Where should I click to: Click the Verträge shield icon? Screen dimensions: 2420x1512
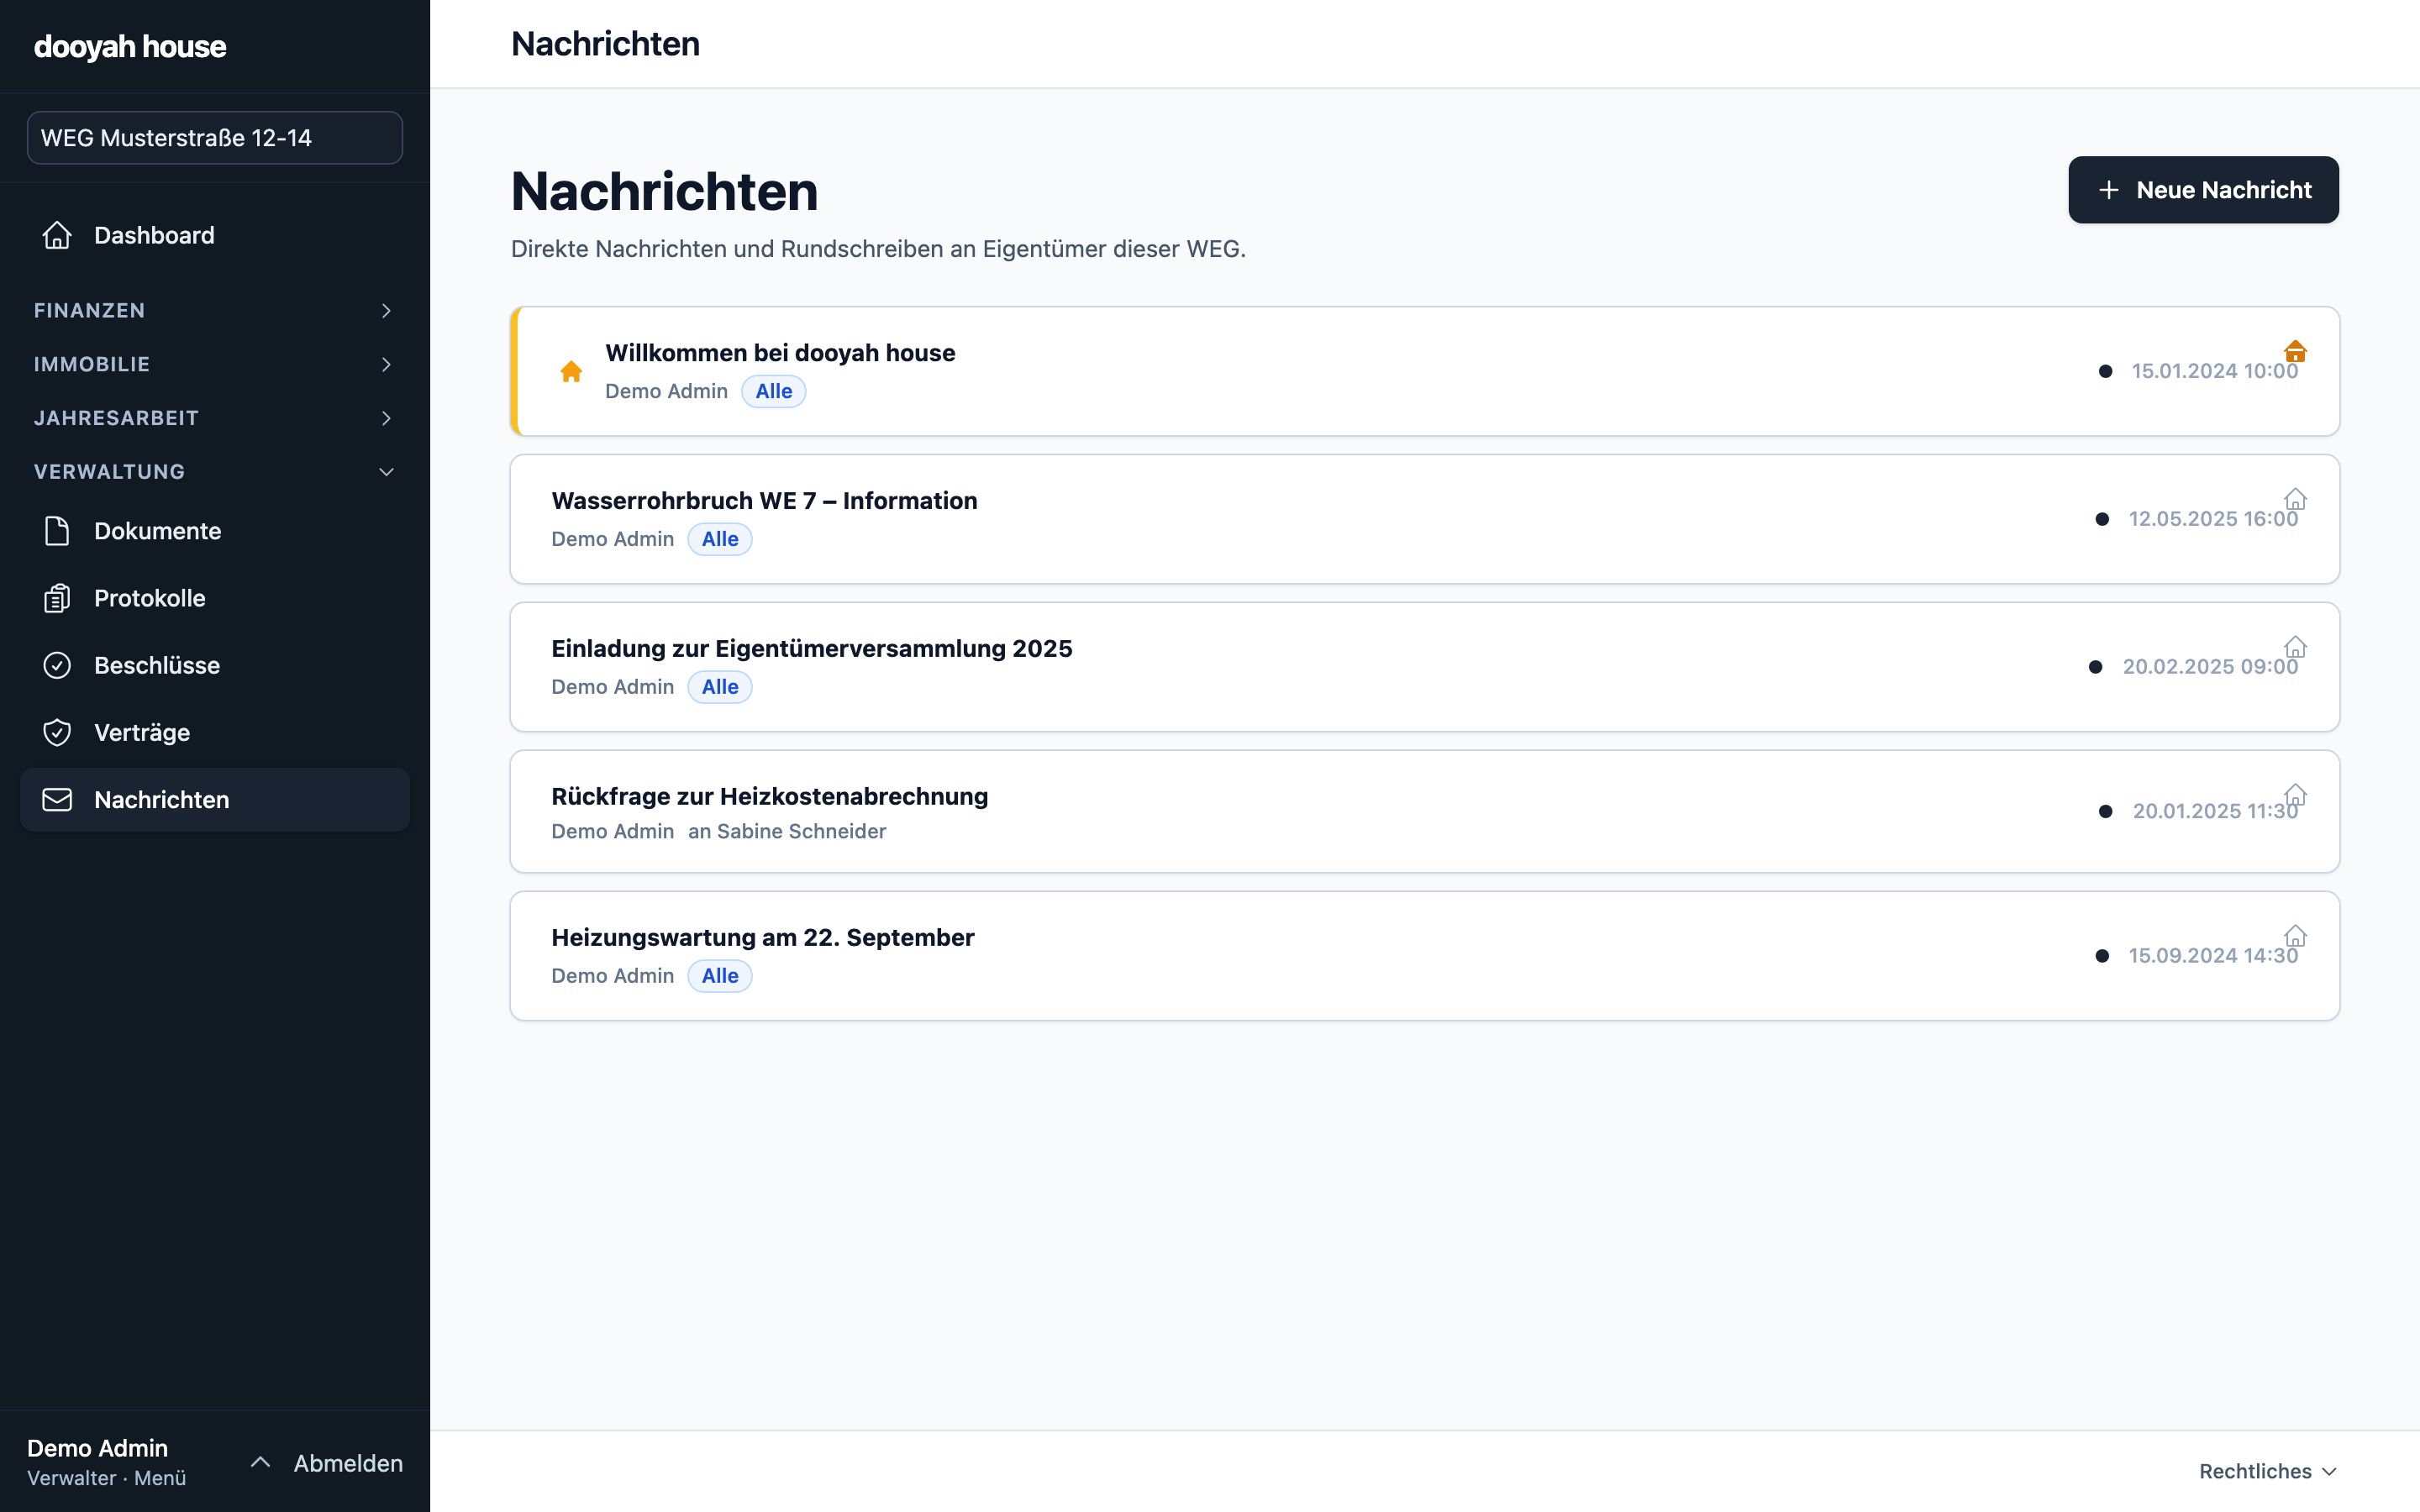tap(57, 732)
